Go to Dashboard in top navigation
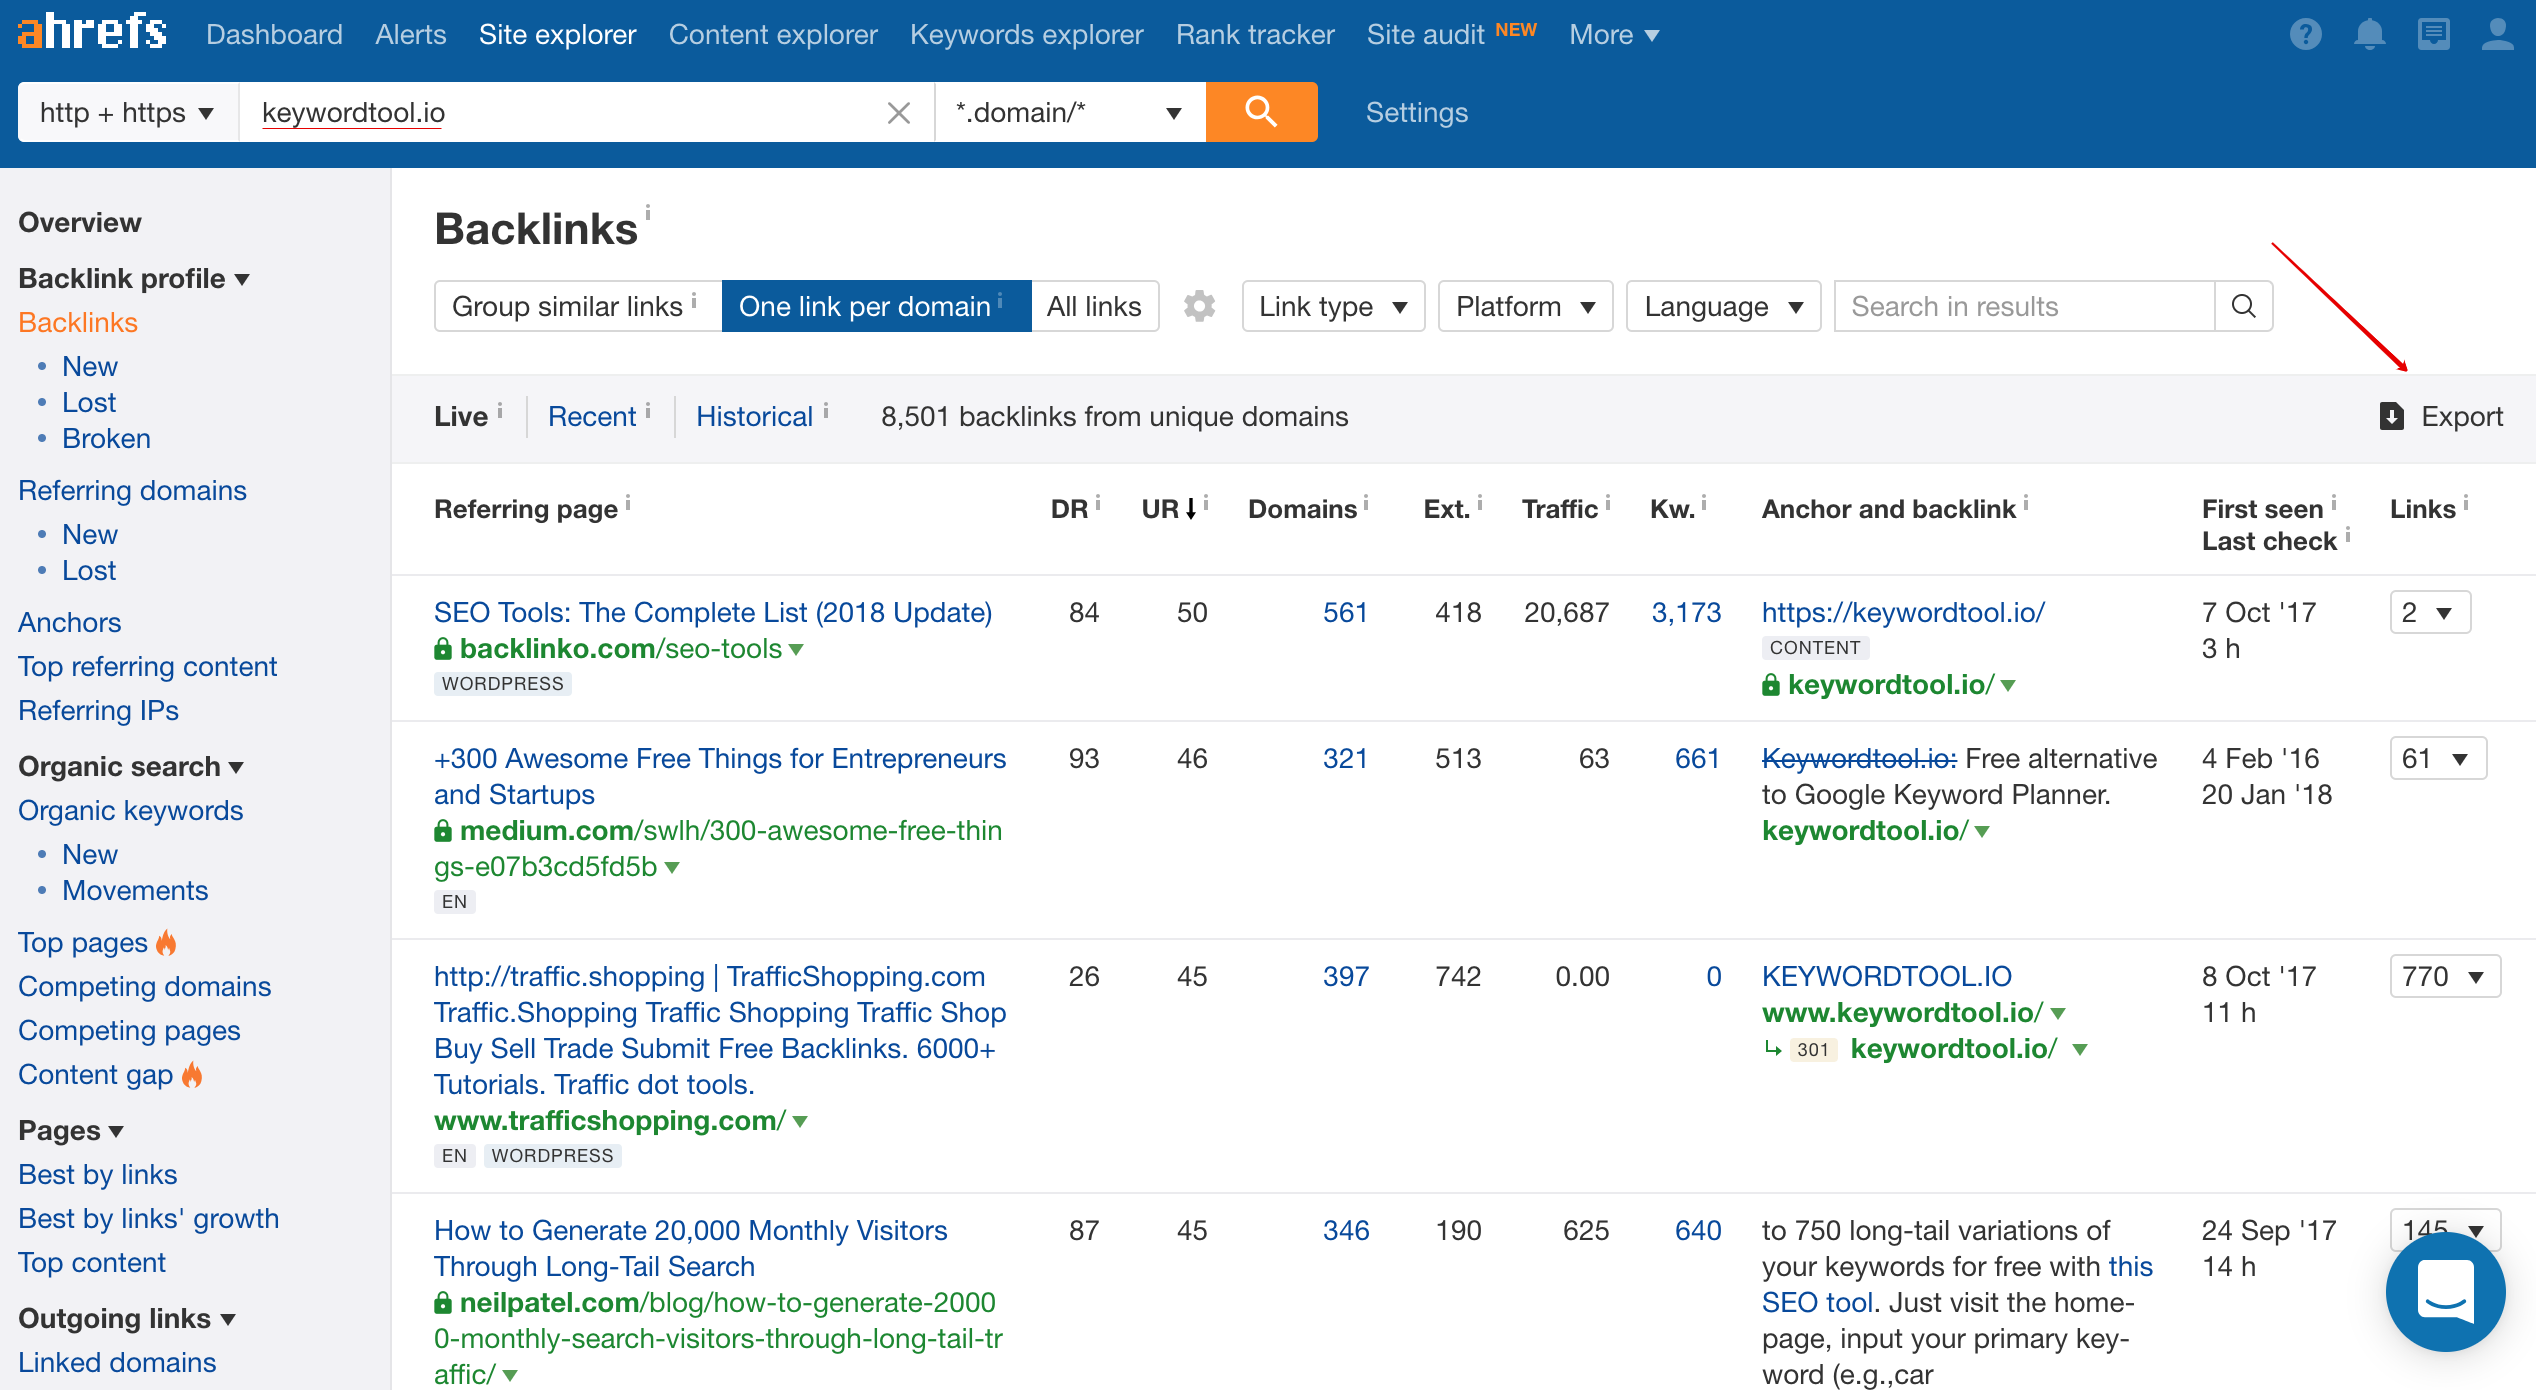 coord(274,34)
